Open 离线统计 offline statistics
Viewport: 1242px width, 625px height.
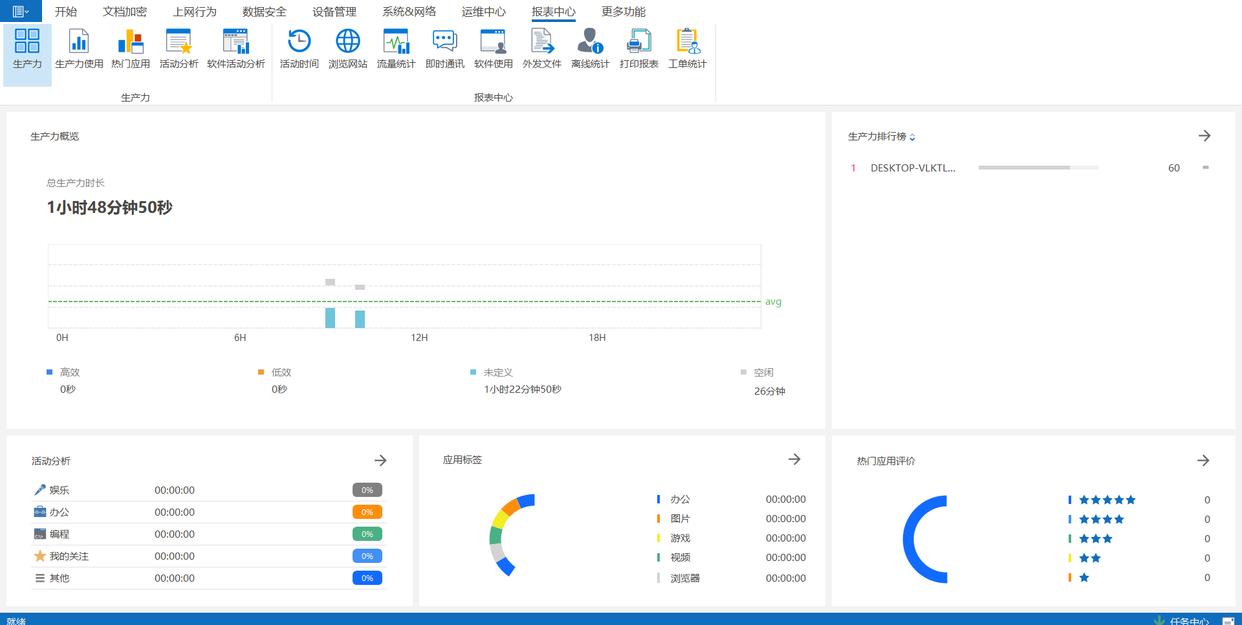click(590, 48)
